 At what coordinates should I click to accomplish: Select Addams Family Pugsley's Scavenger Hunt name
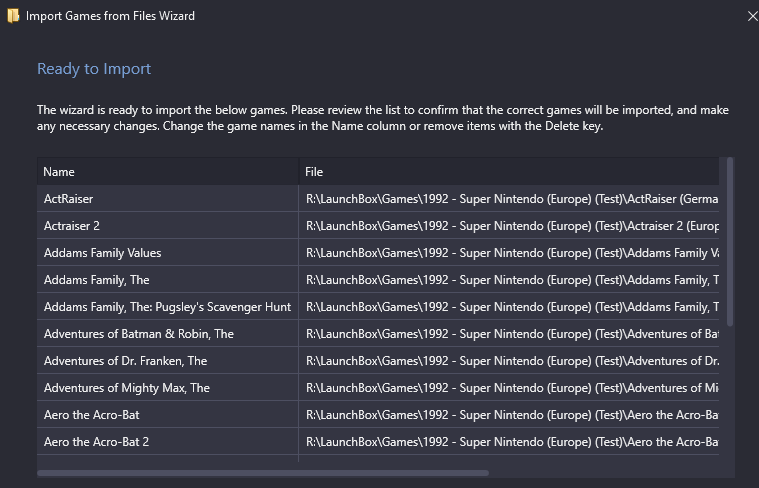(x=168, y=307)
